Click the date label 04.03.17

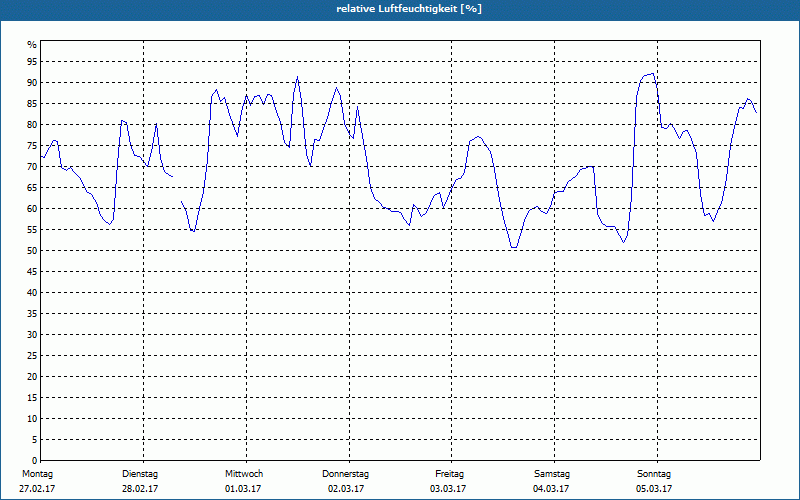pos(551,489)
